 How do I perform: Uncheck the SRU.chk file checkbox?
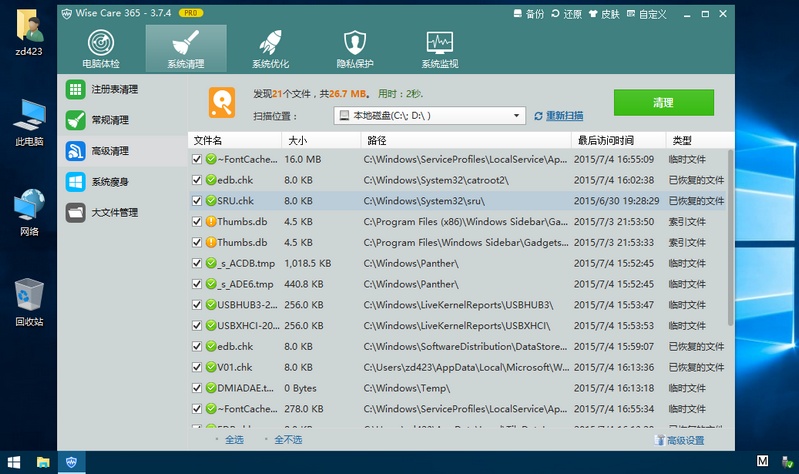pos(197,201)
